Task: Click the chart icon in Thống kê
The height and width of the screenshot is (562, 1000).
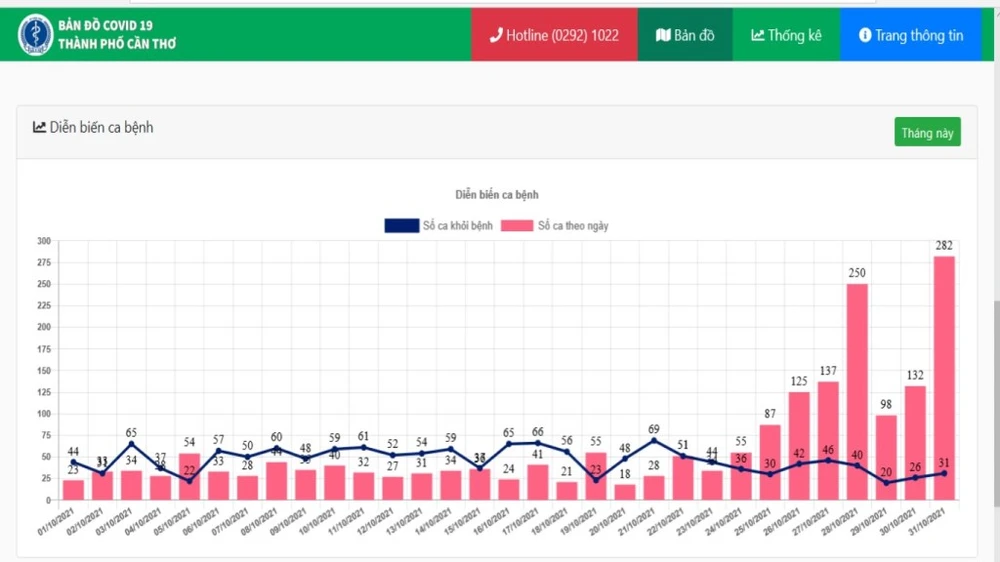Action: tap(758, 35)
